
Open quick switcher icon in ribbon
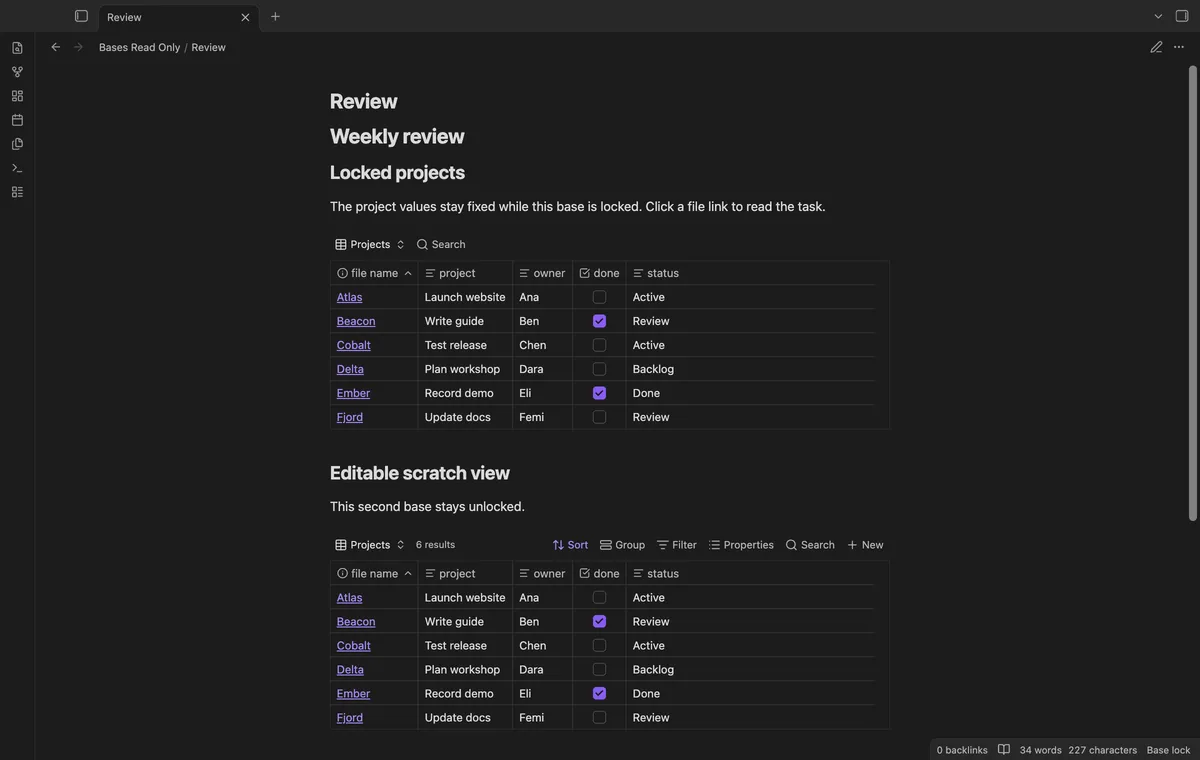tap(17, 48)
